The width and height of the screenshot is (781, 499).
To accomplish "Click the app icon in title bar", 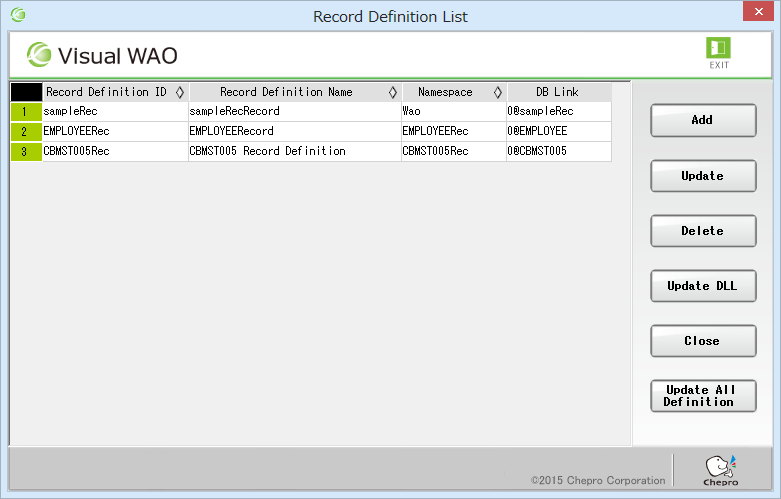I will (17, 16).
